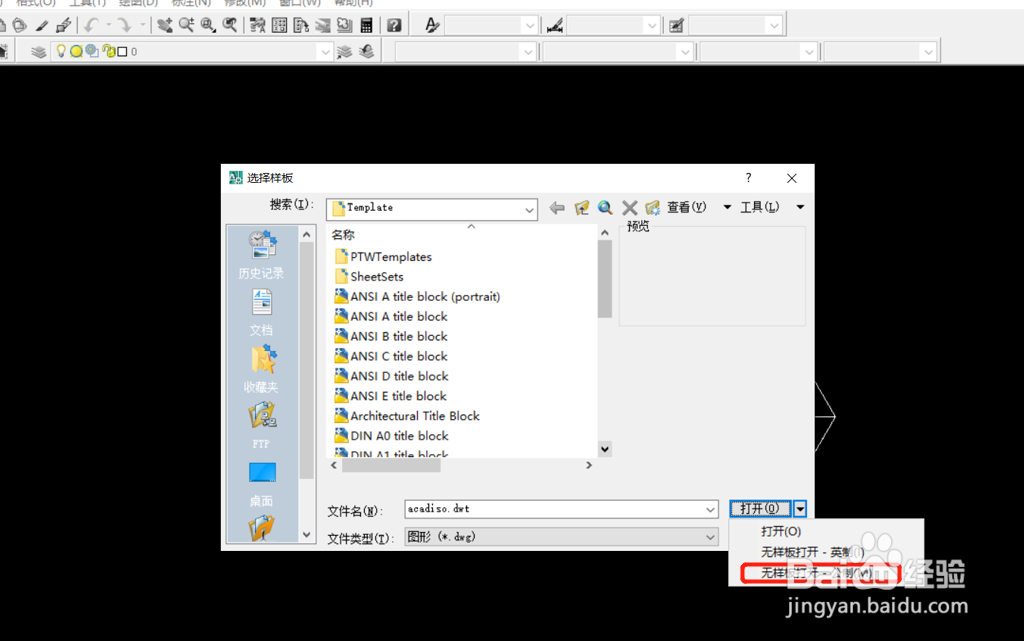The image size is (1024, 641).
Task: Select the Zoom Window tool
Action: click(208, 25)
